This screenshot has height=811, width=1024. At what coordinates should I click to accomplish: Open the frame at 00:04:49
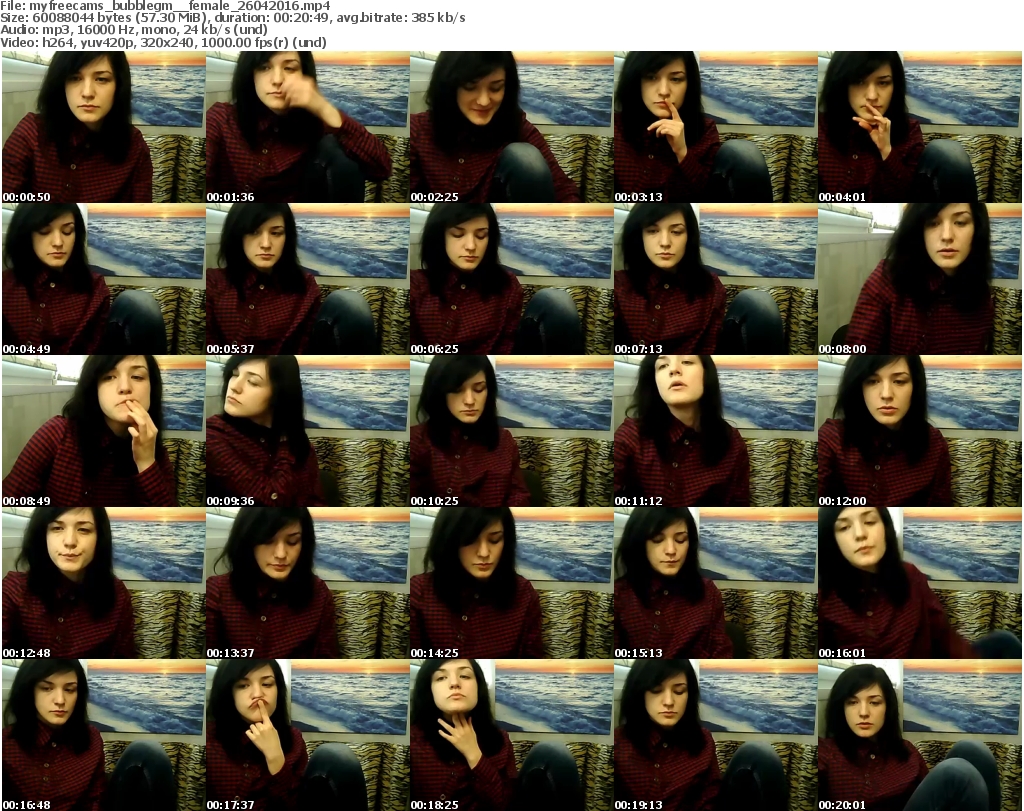(x=104, y=279)
